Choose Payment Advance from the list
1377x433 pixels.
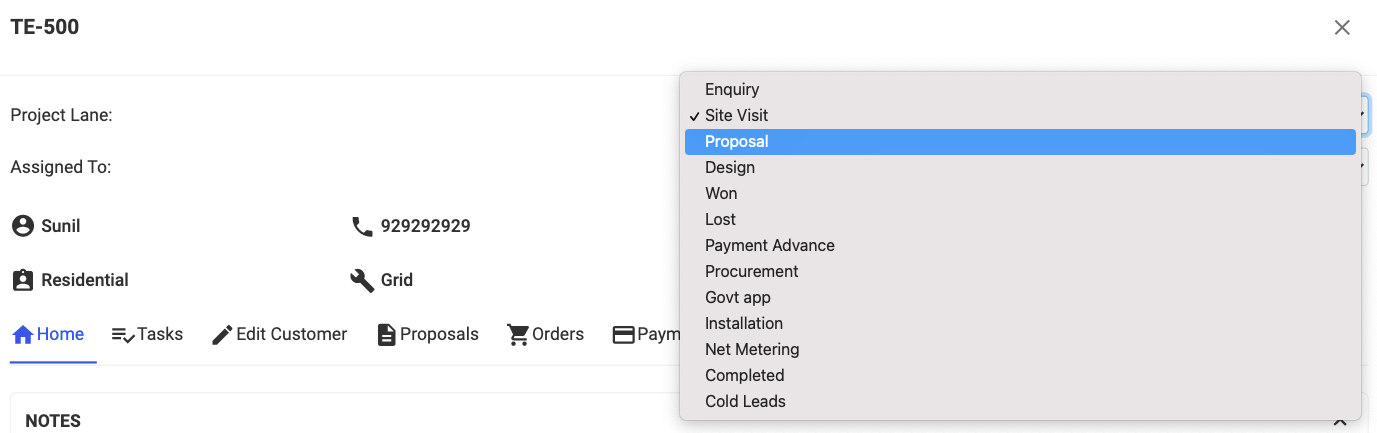point(769,246)
